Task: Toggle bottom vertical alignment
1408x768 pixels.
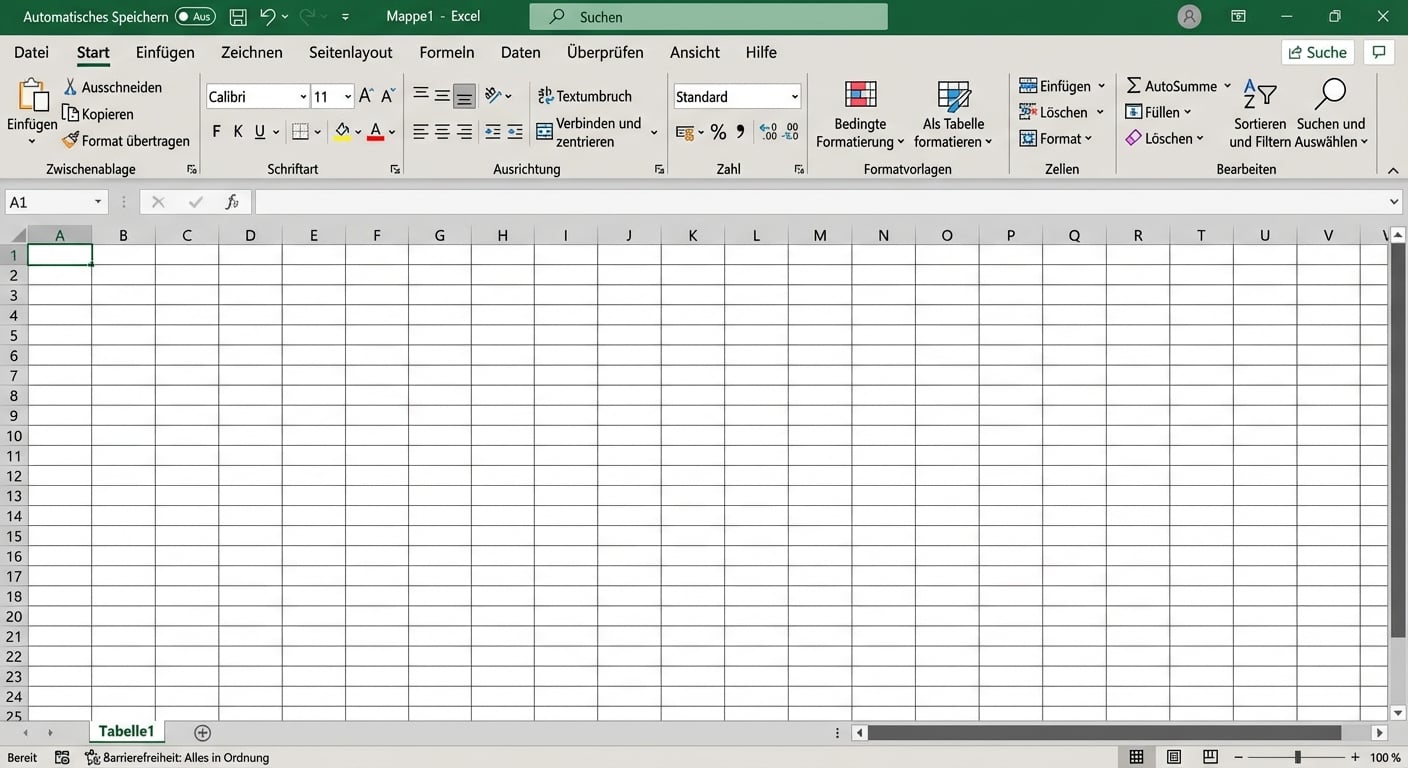Action: pyautogui.click(x=464, y=96)
